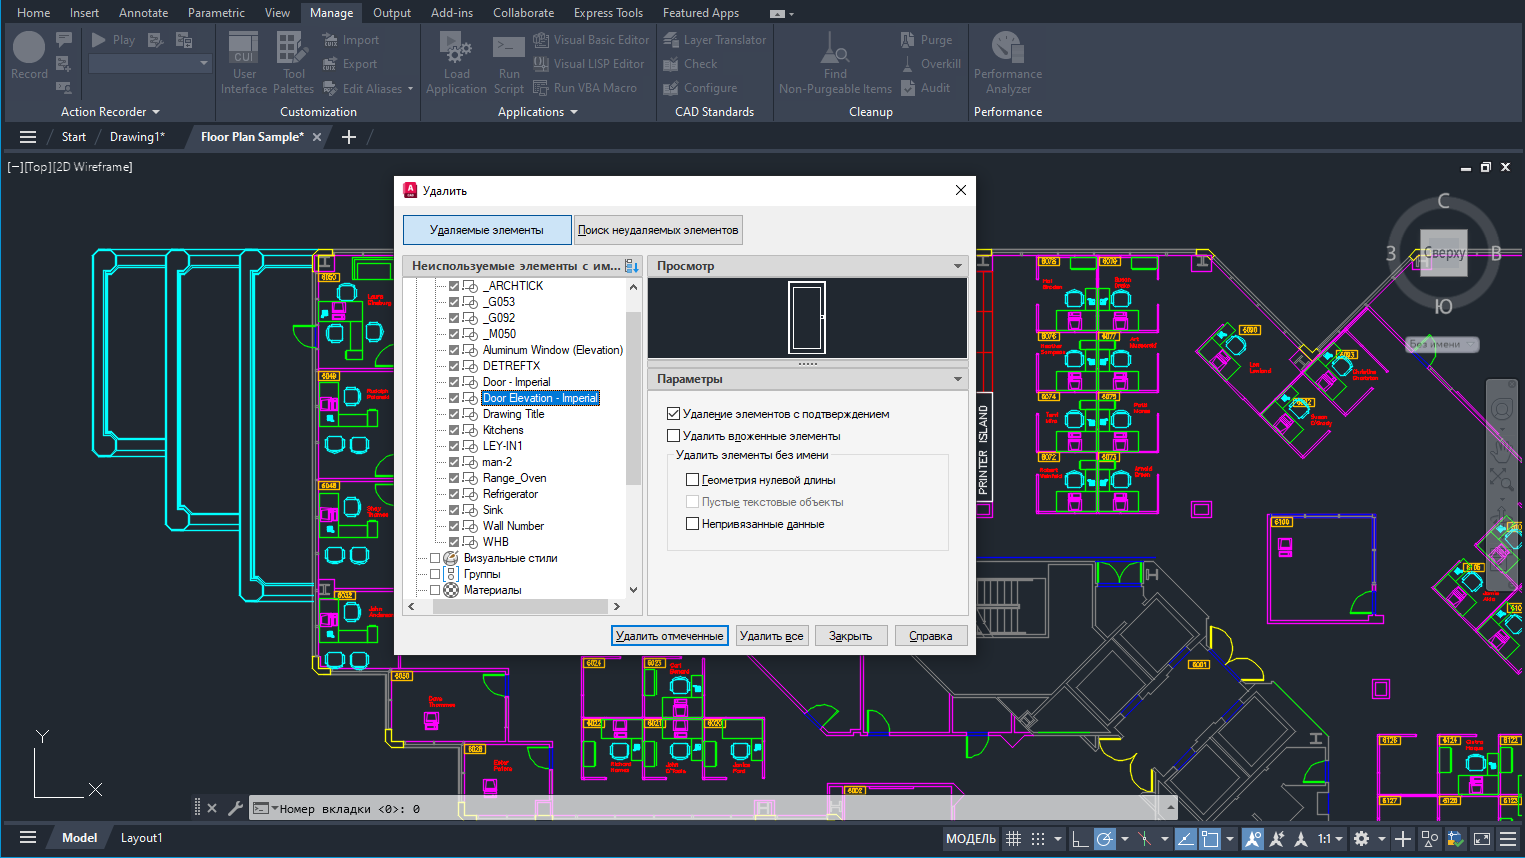This screenshot has width=1525, height=858.
Task: Switch to the Output ribbon tab
Action: coord(392,13)
